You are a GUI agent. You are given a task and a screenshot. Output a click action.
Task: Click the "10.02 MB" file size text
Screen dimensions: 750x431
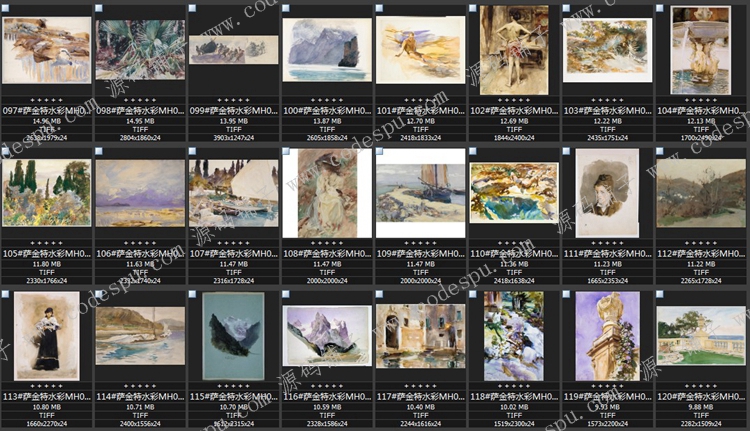coord(514,408)
